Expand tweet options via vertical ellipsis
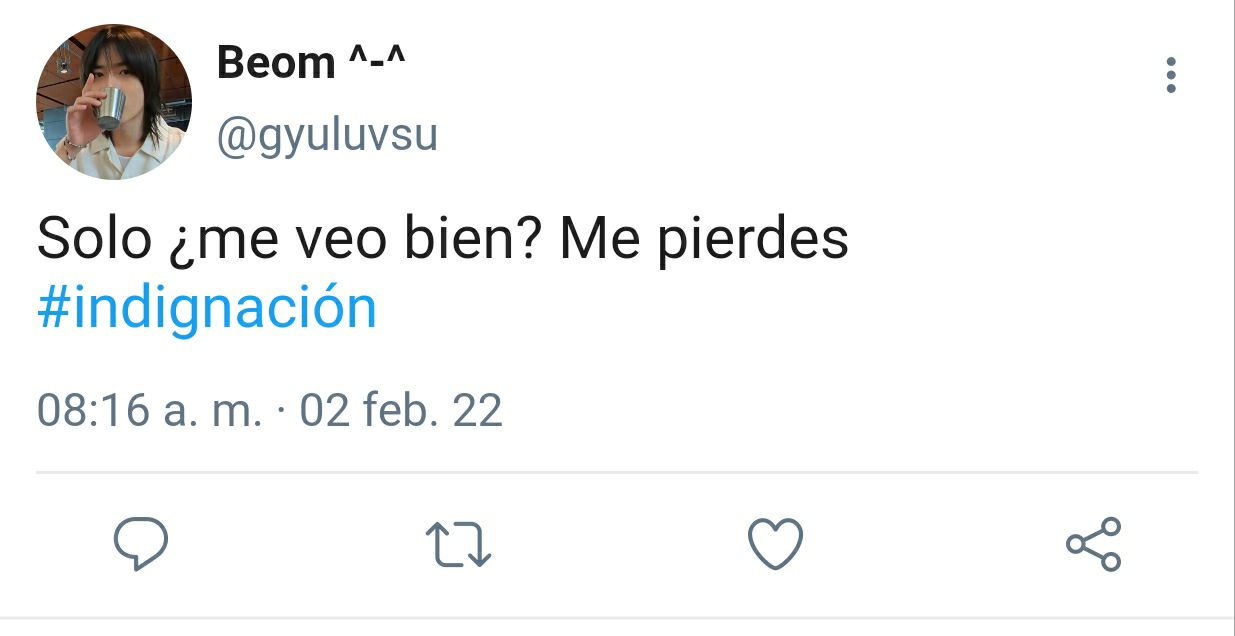 coord(1171,75)
